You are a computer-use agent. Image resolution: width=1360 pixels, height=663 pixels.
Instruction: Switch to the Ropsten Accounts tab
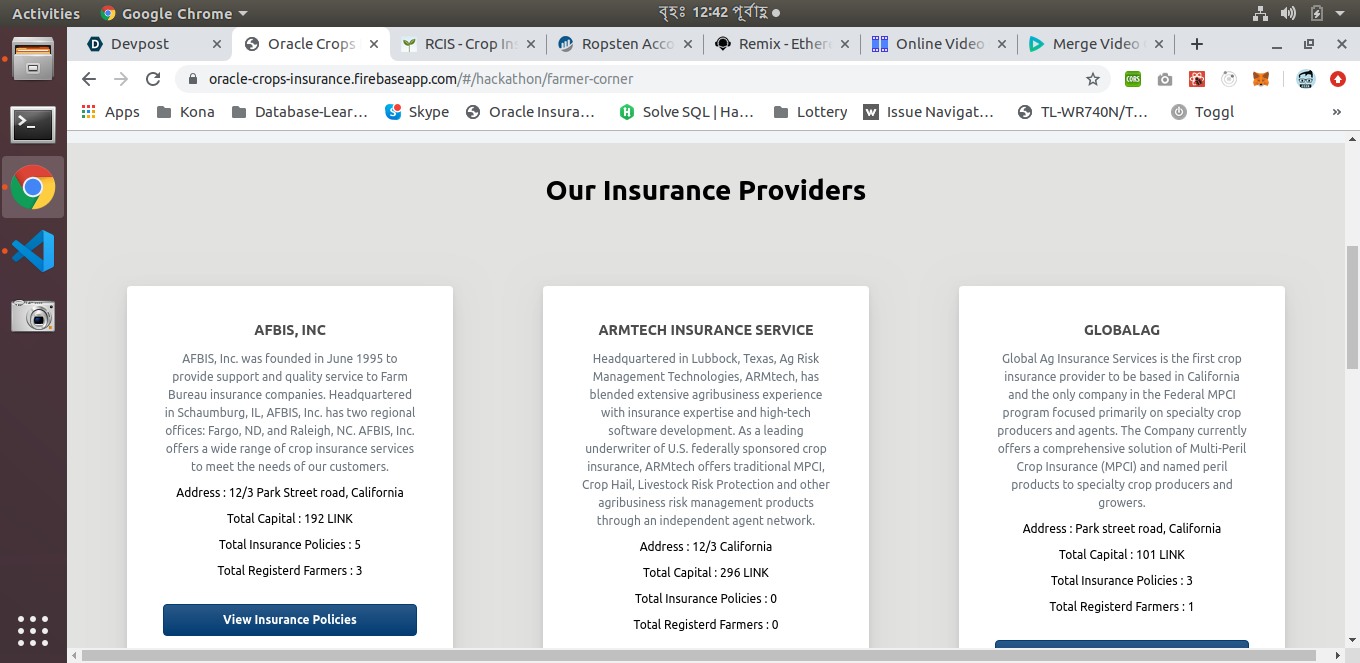[627, 44]
